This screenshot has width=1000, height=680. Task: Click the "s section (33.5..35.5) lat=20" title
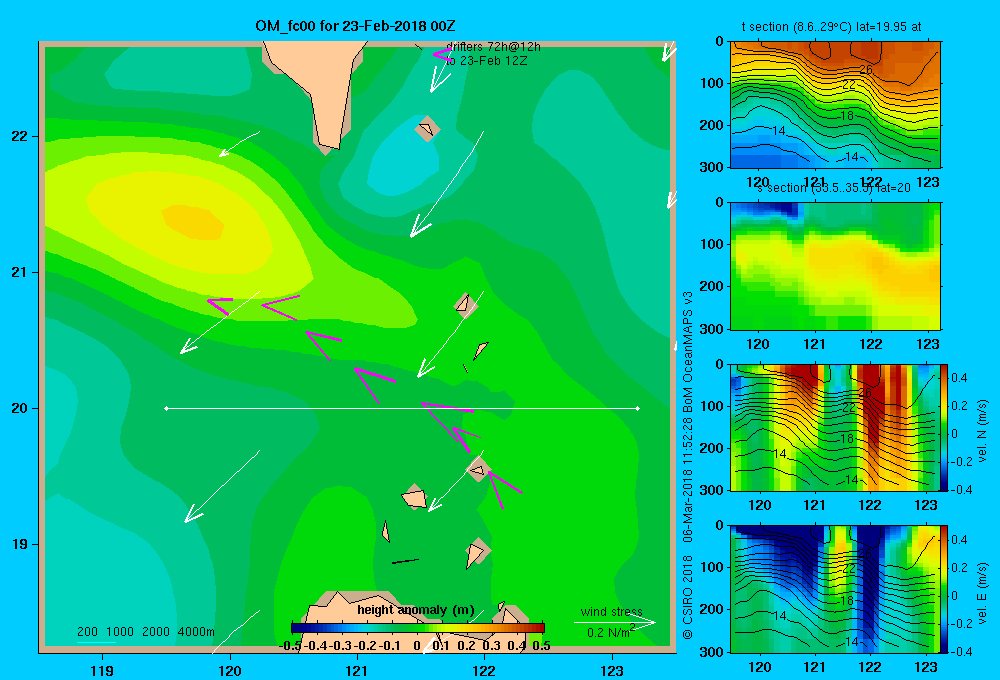[x=834, y=188]
